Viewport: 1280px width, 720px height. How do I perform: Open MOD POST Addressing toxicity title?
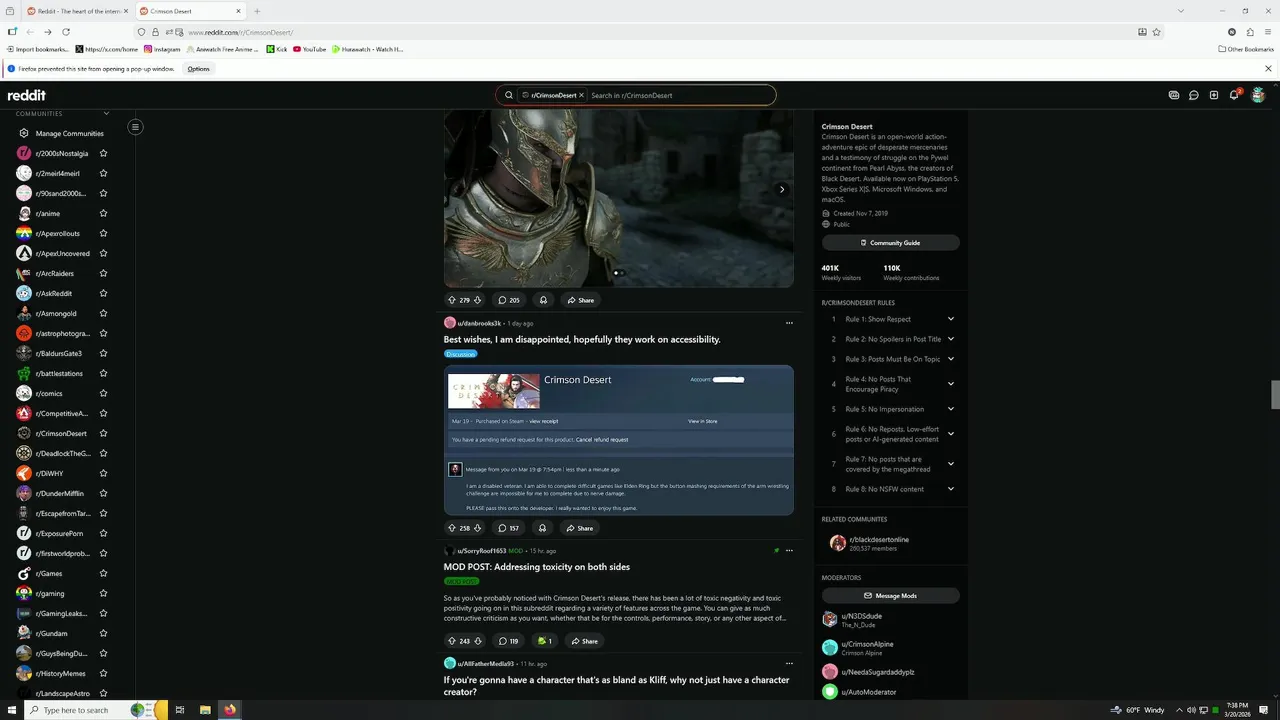pos(537,567)
